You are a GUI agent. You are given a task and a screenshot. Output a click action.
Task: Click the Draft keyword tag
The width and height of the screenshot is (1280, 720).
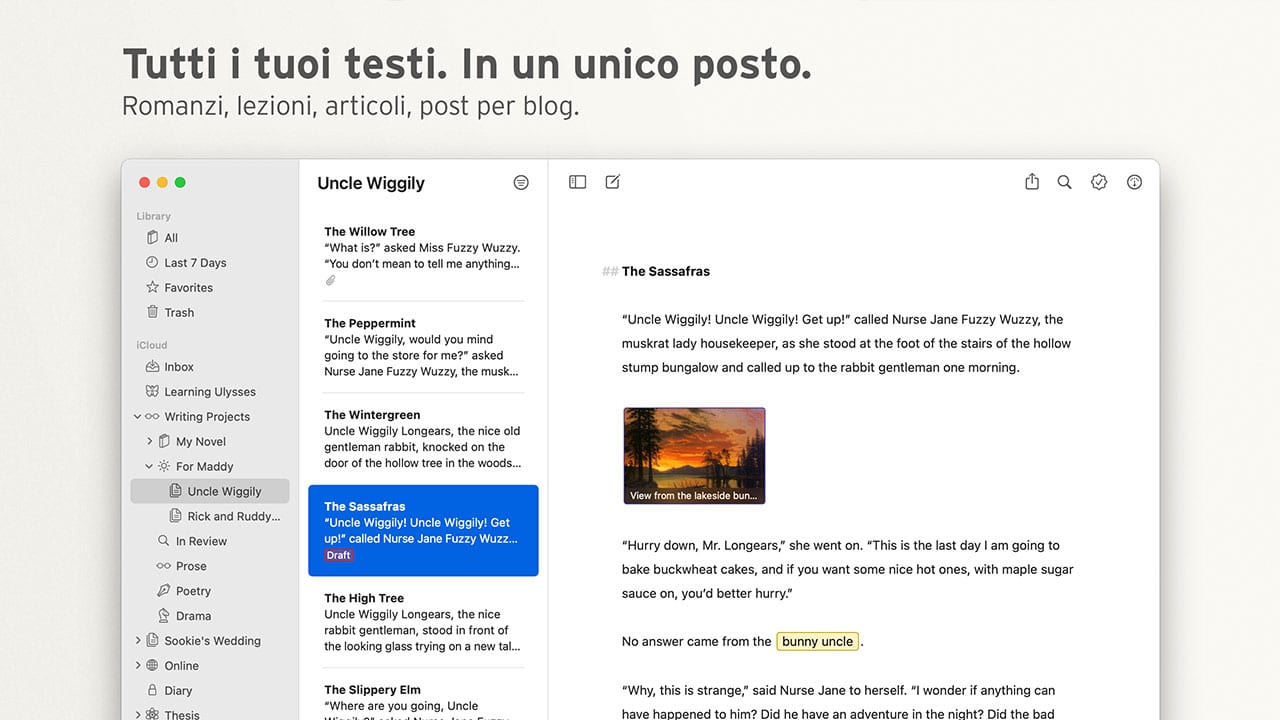tap(339, 556)
